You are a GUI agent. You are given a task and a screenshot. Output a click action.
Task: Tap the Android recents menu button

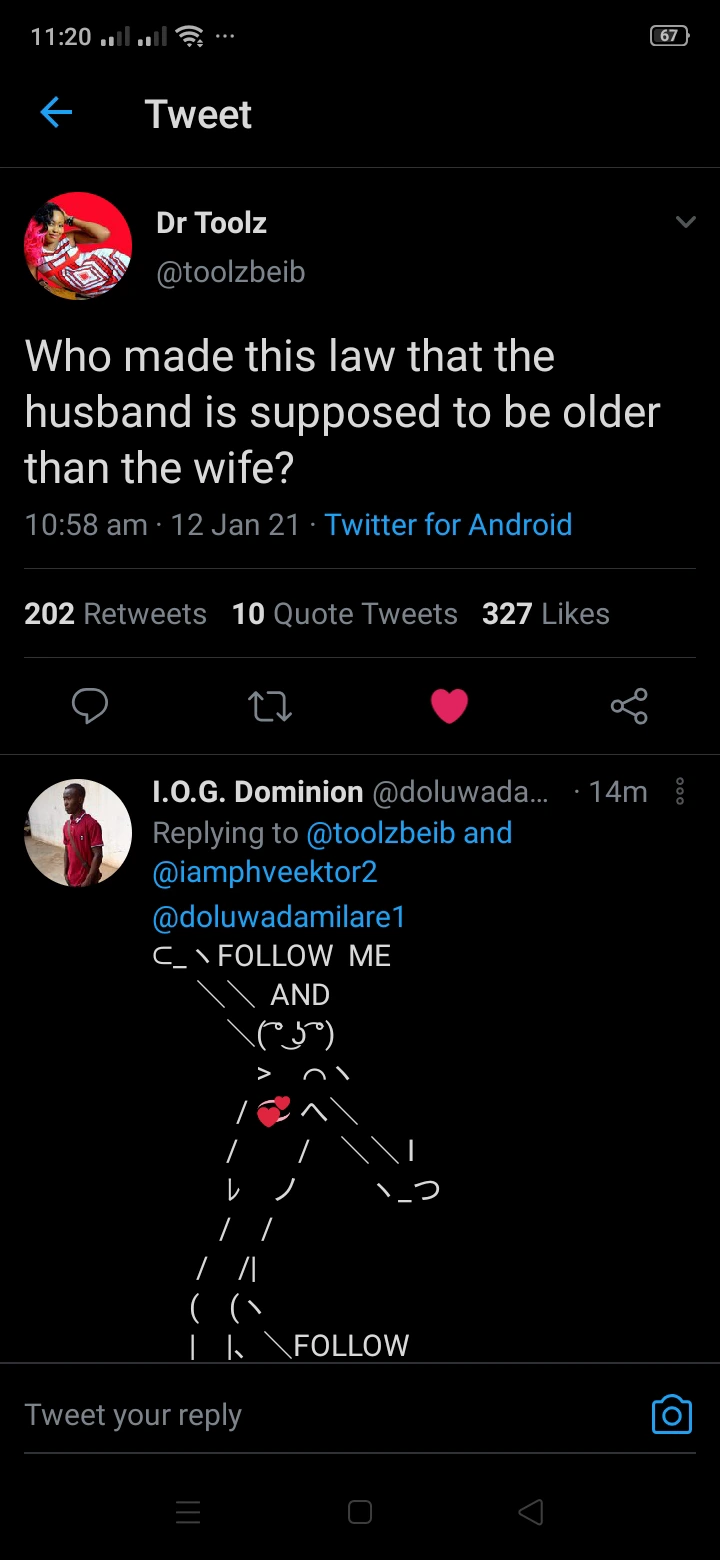pos(188,1512)
